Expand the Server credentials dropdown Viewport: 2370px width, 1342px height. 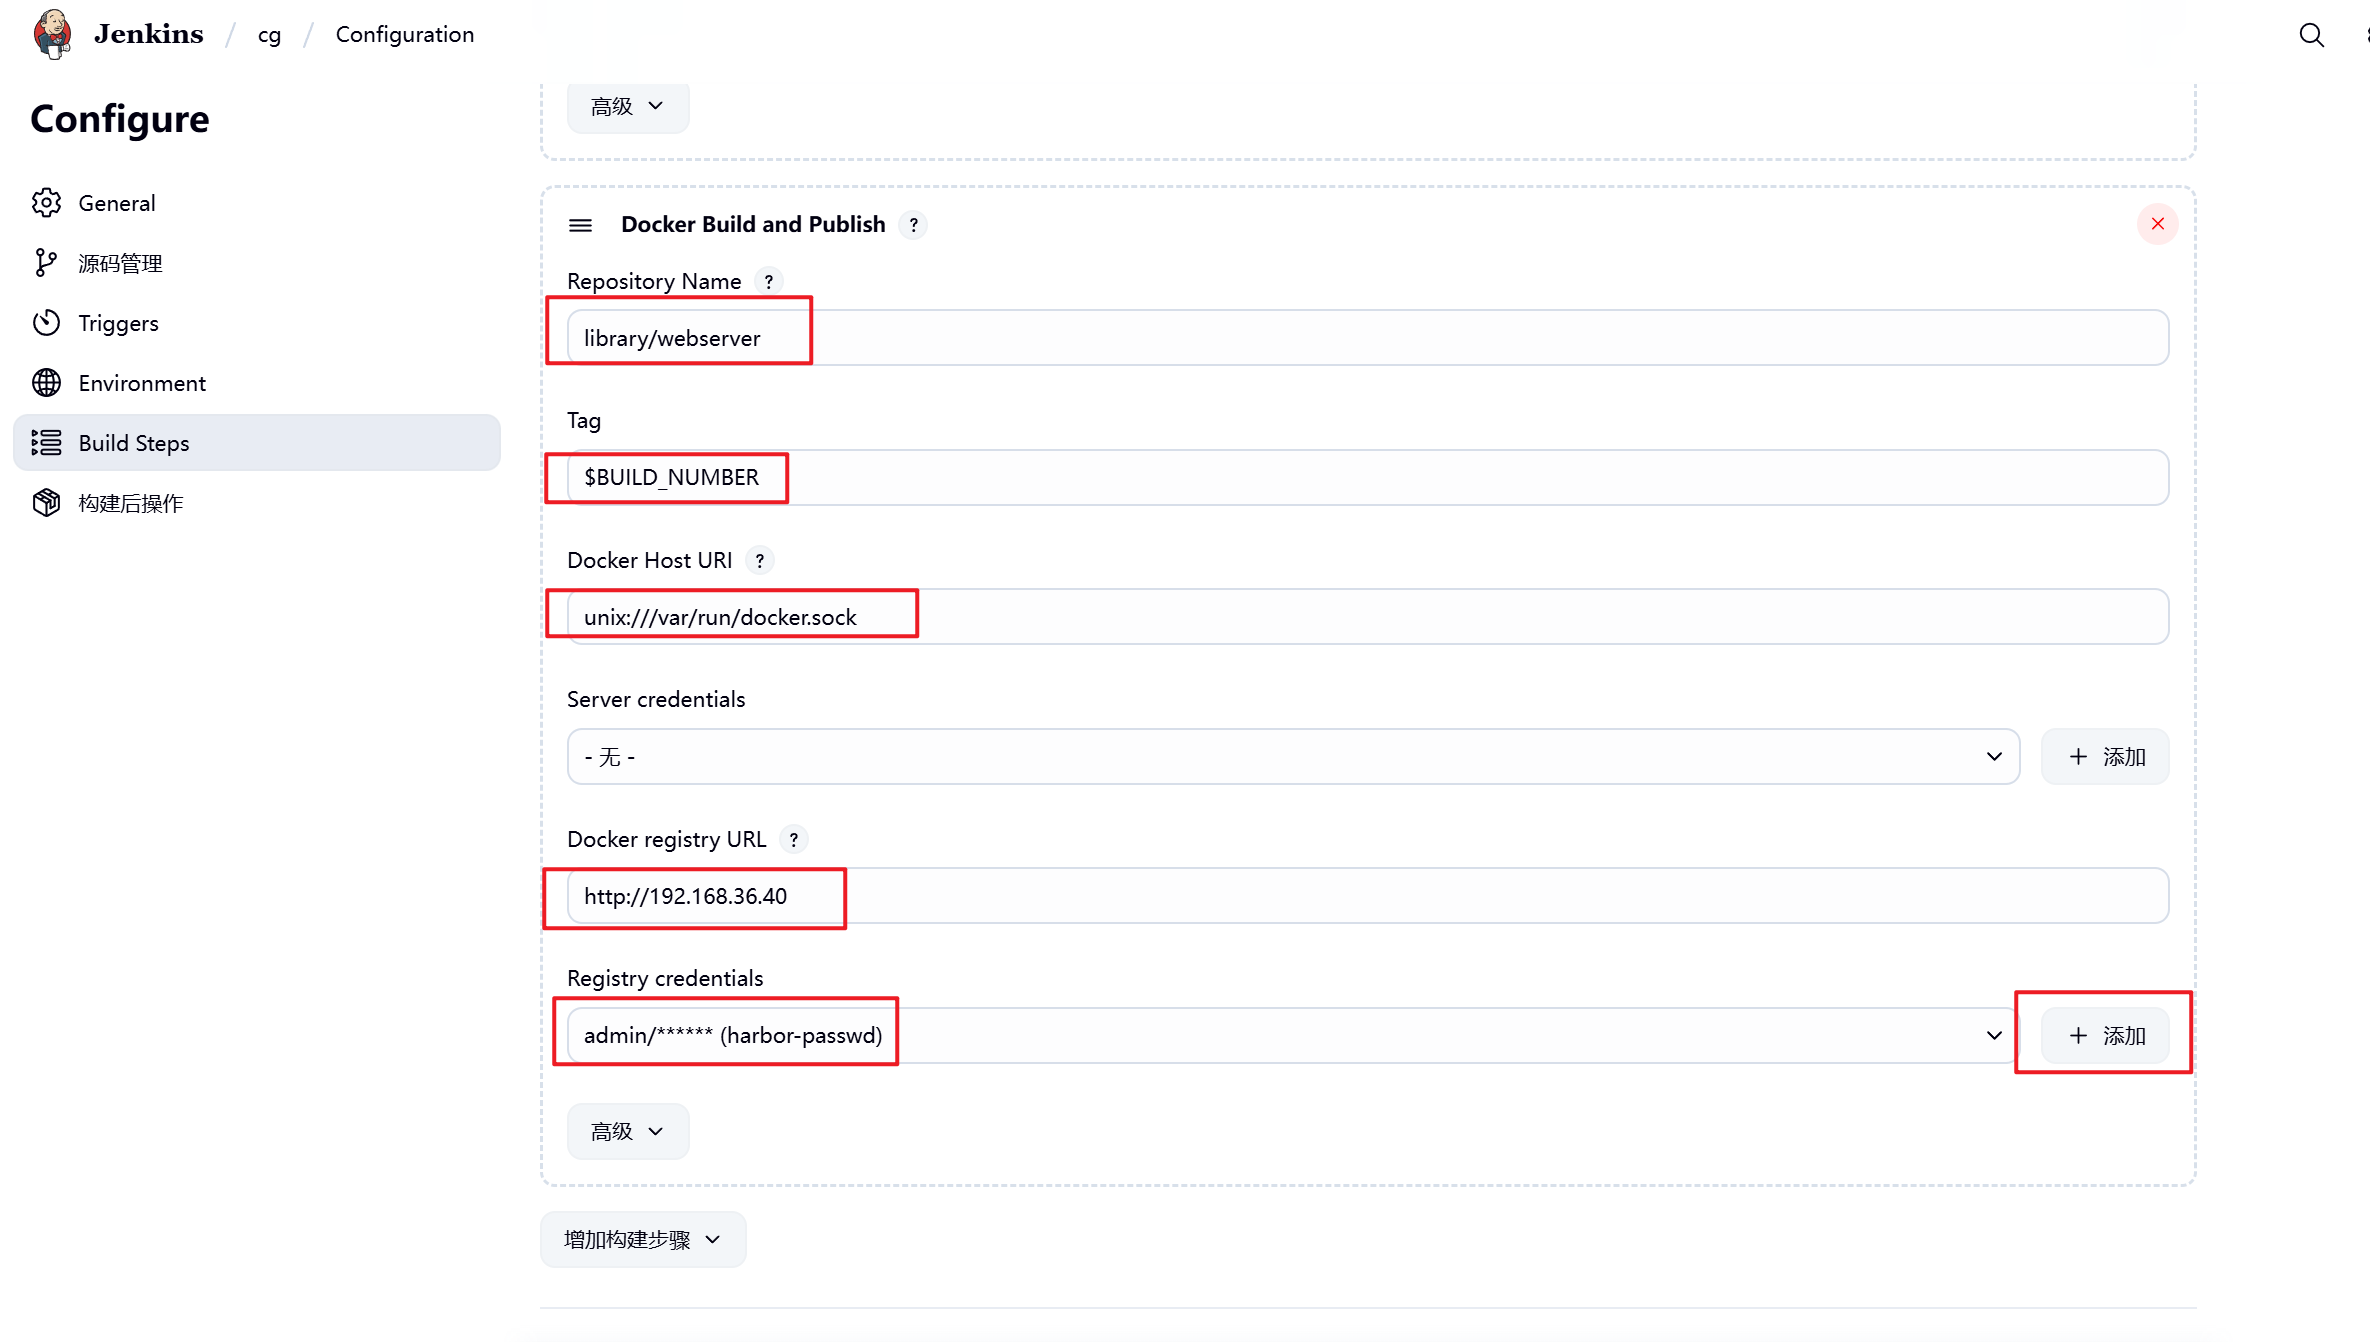coord(1292,757)
